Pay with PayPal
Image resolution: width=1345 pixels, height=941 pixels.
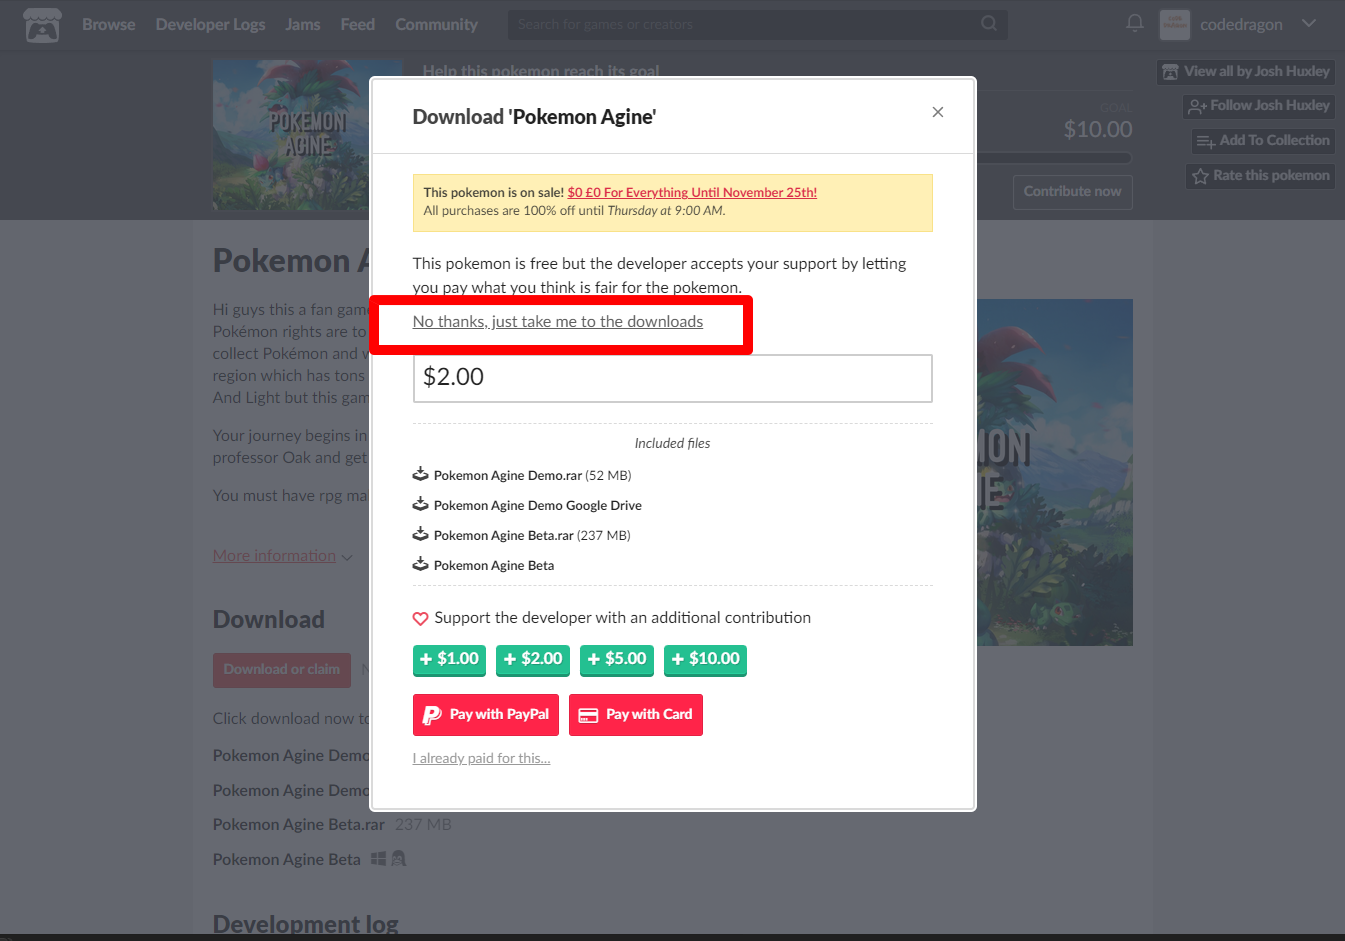click(486, 715)
